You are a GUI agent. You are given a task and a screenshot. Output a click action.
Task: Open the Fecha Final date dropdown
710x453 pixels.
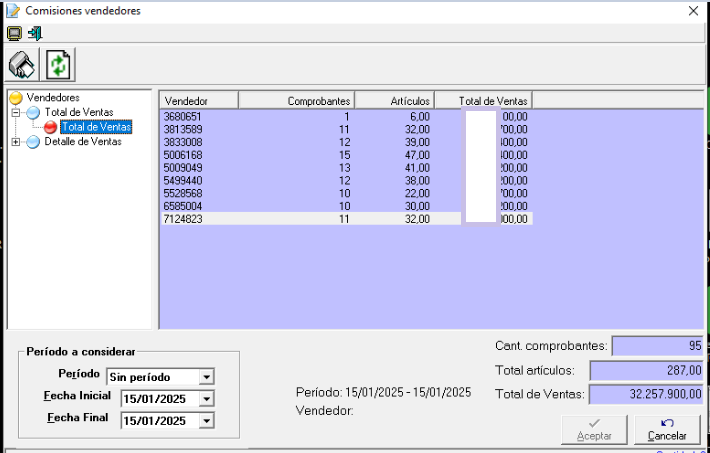click(x=207, y=421)
